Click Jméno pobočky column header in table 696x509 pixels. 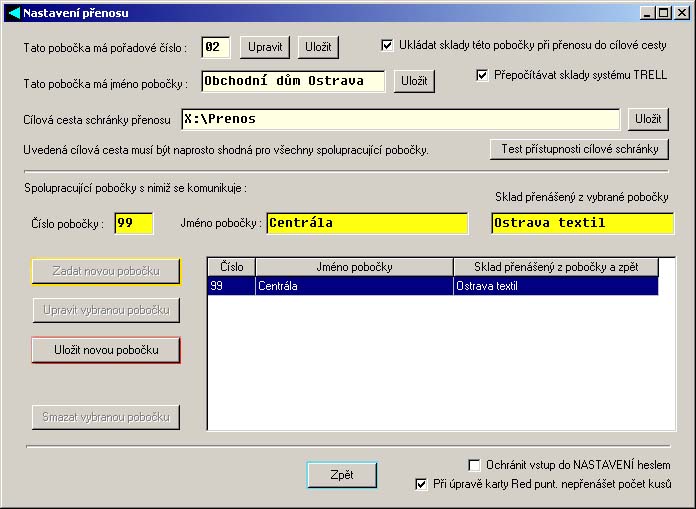[x=354, y=267]
